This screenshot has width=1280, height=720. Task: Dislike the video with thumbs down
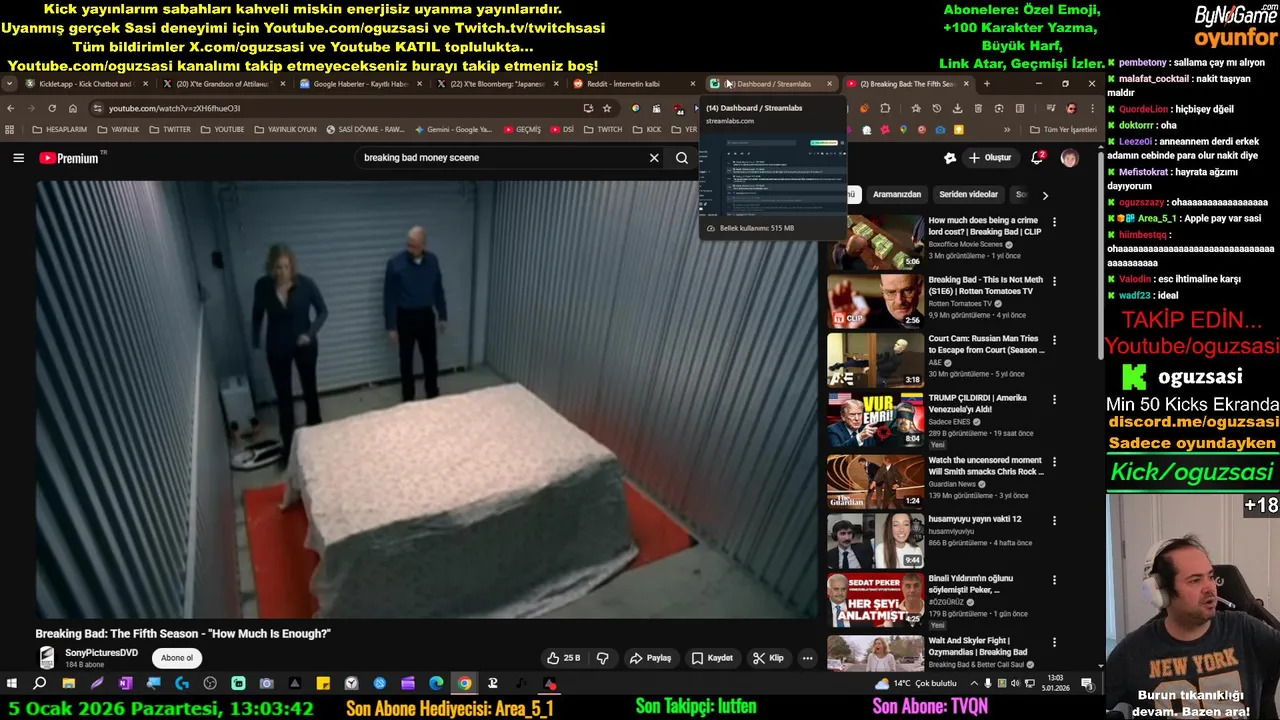pos(602,658)
